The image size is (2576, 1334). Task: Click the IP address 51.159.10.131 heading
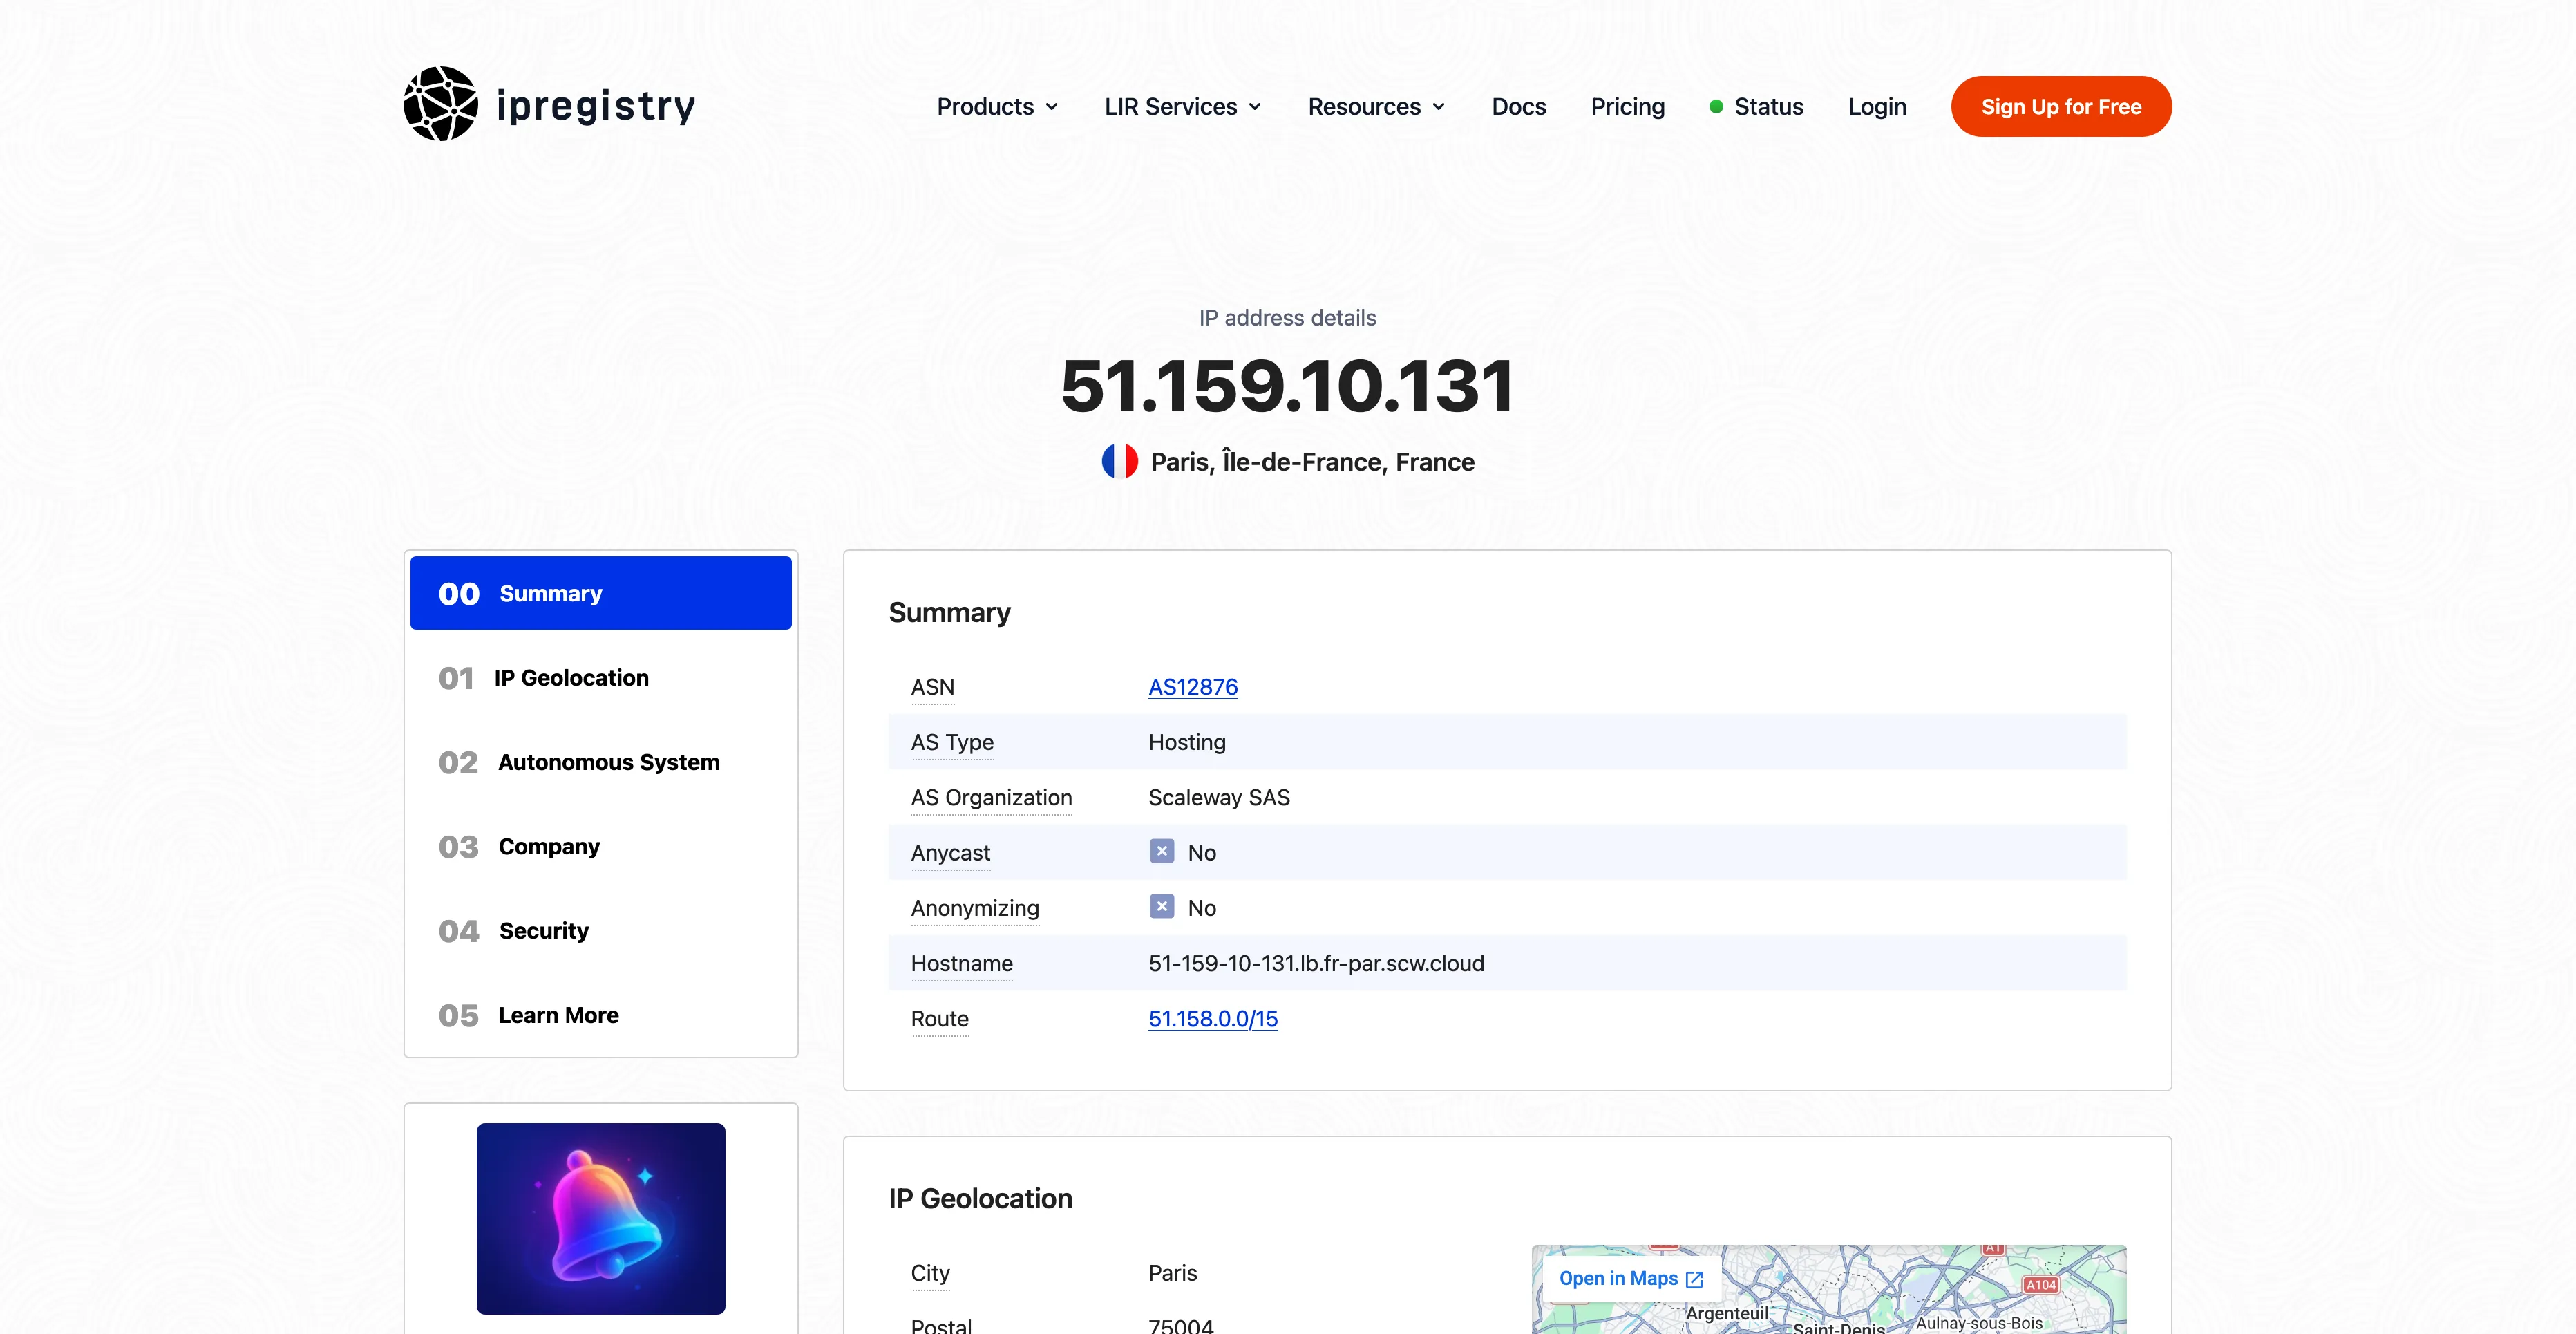1287,386
